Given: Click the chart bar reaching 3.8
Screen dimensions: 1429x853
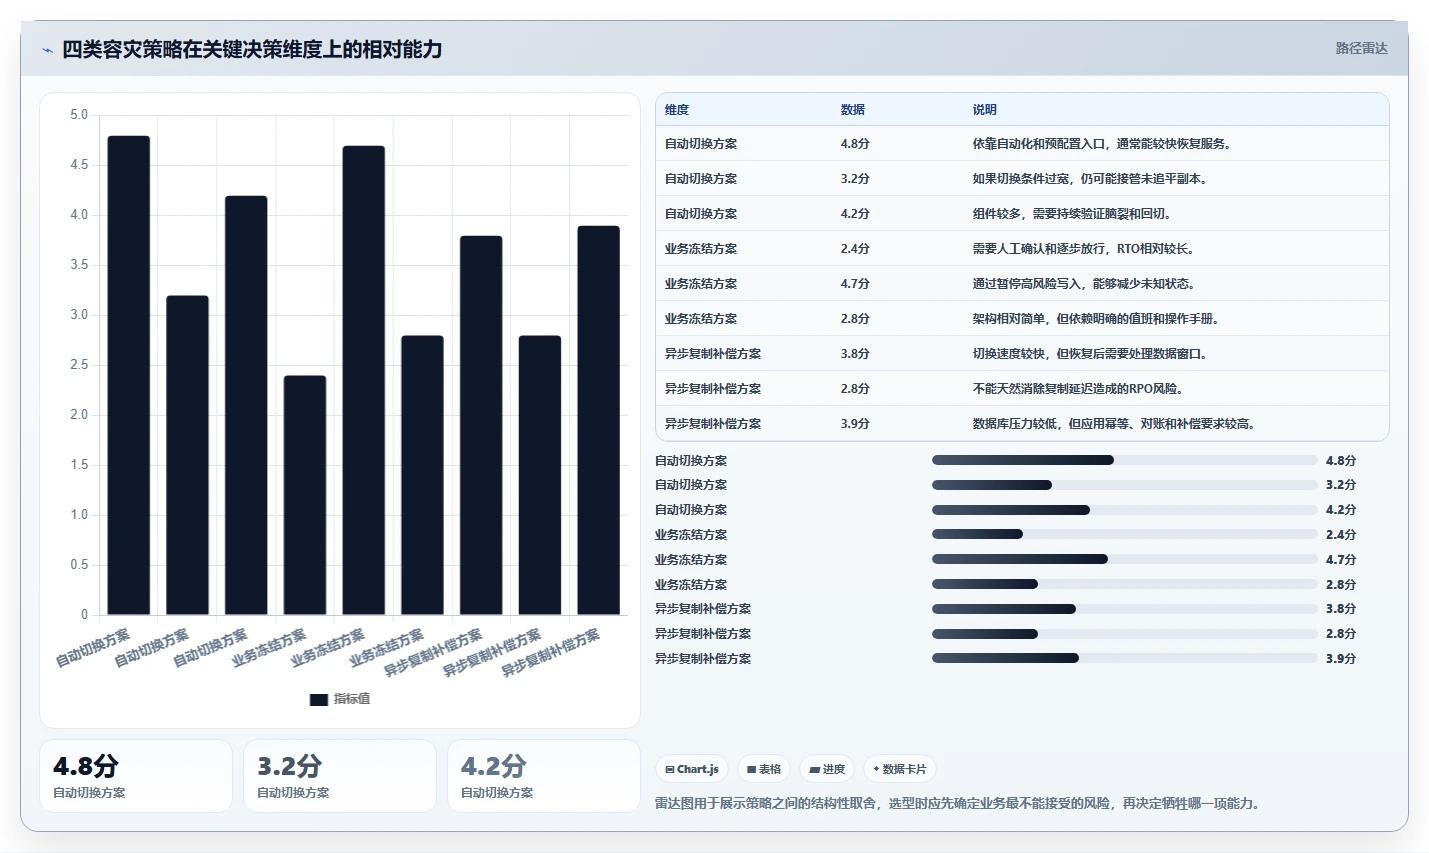Looking at the screenshot, I should coord(481,425).
